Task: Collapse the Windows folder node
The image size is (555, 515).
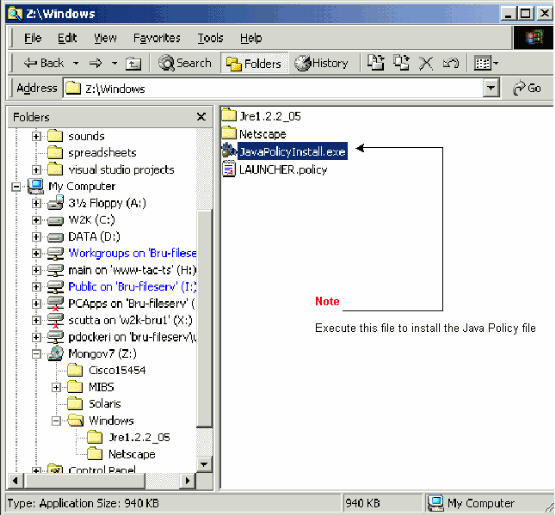Action: pyautogui.click(x=56, y=421)
